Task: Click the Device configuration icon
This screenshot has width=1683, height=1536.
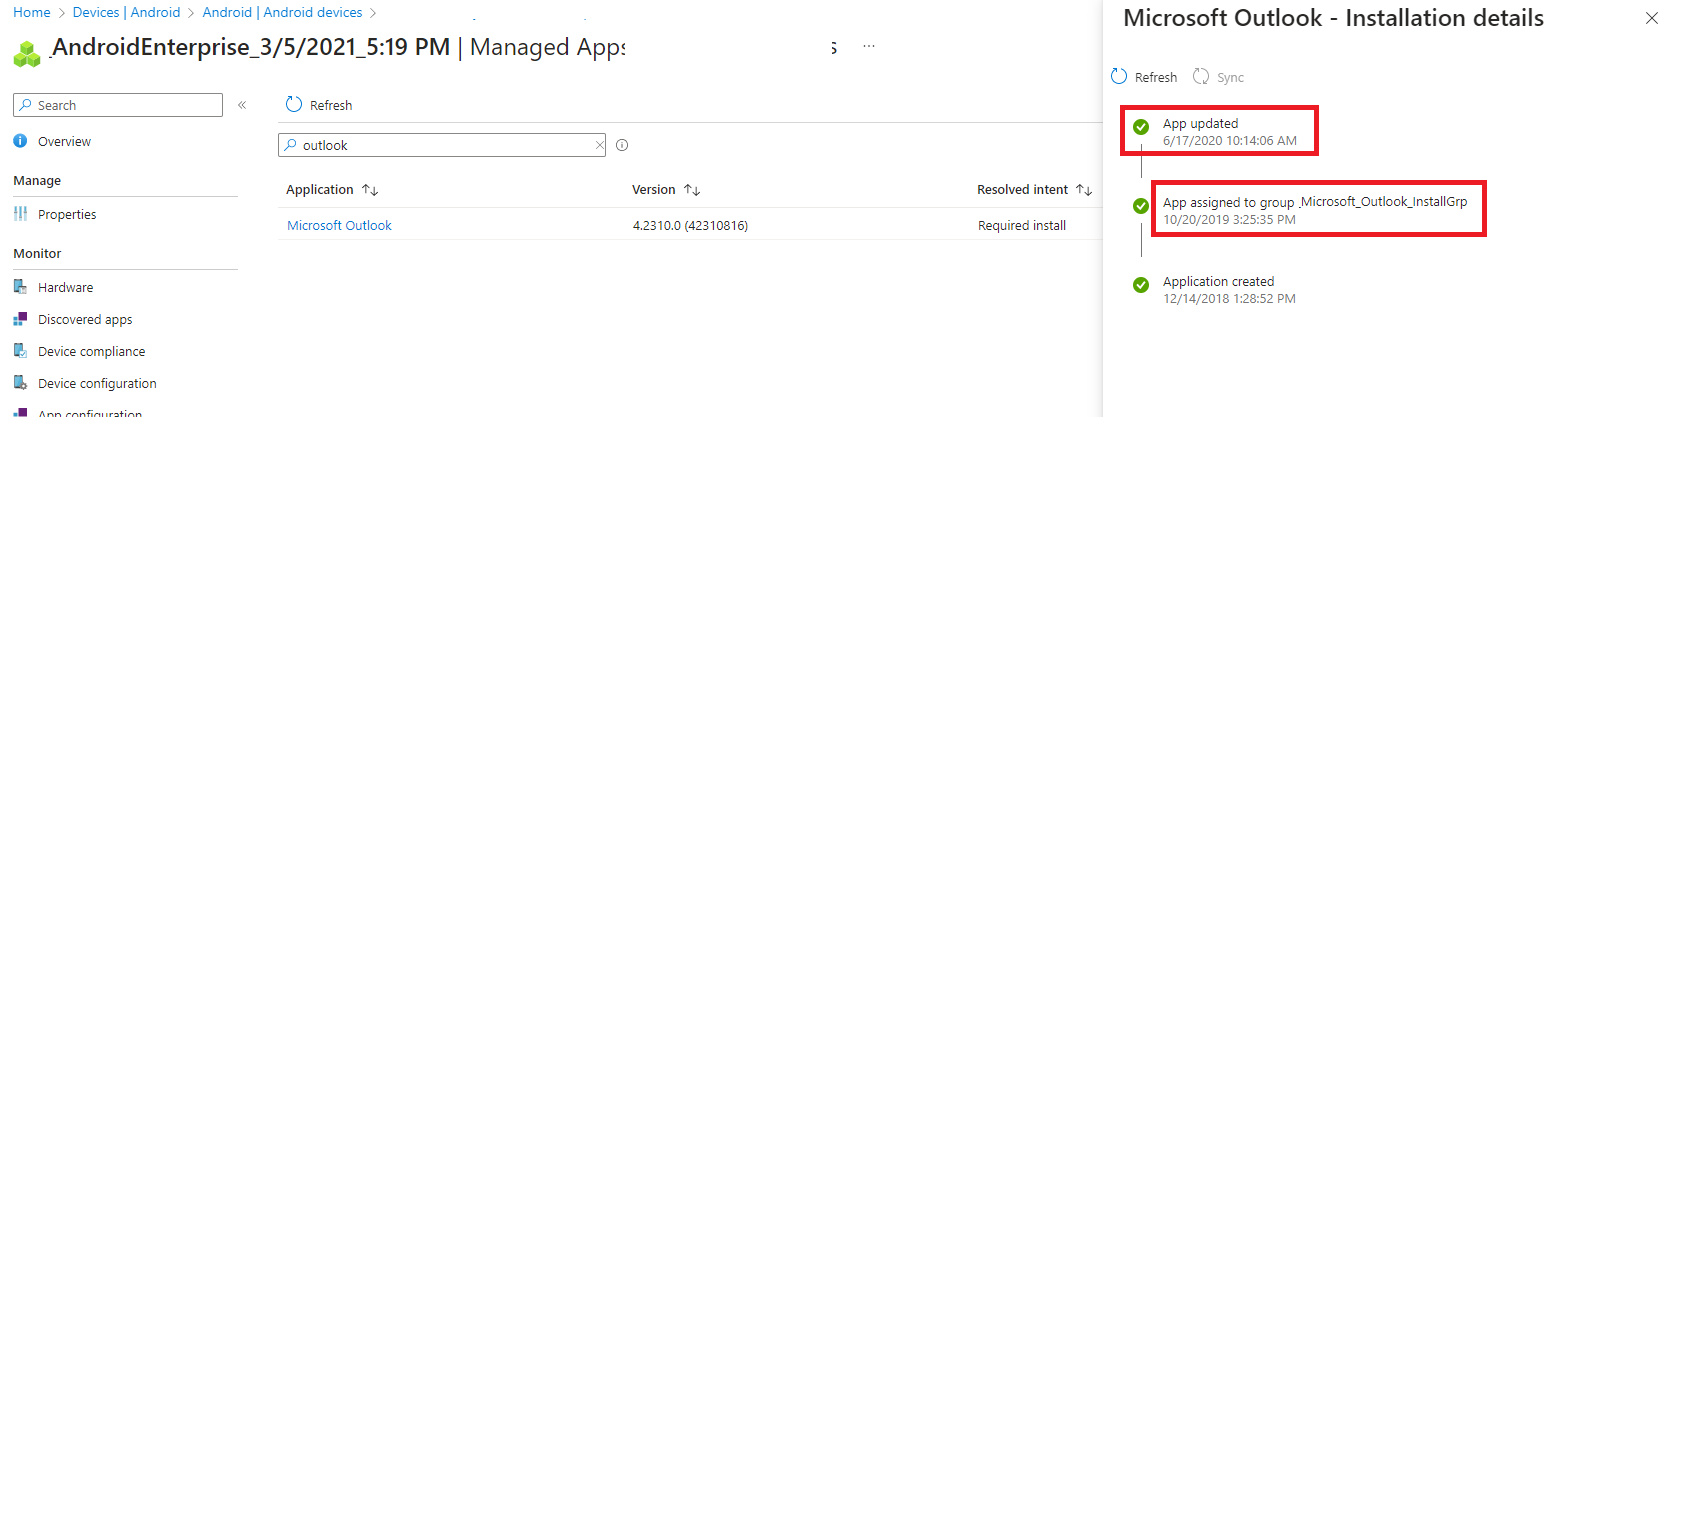Action: [x=20, y=383]
